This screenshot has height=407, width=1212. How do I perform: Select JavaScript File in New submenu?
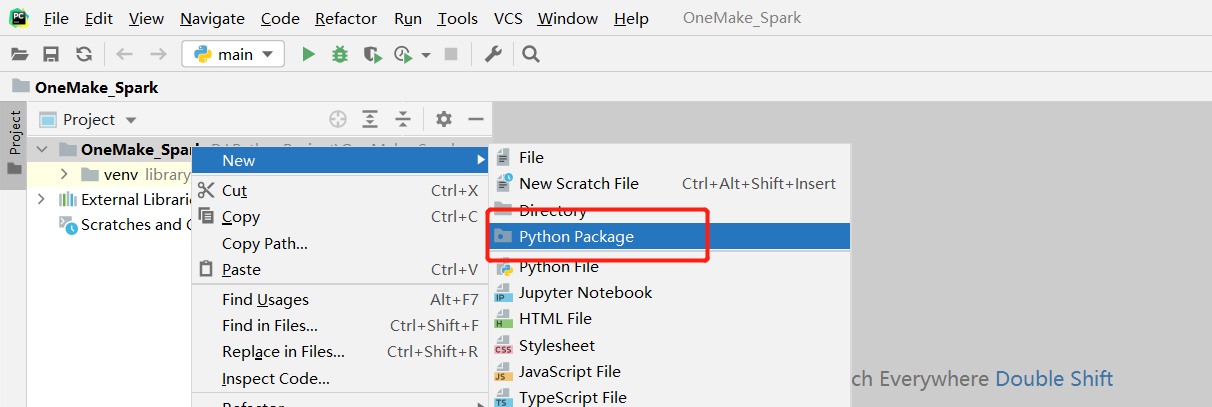click(670, 372)
